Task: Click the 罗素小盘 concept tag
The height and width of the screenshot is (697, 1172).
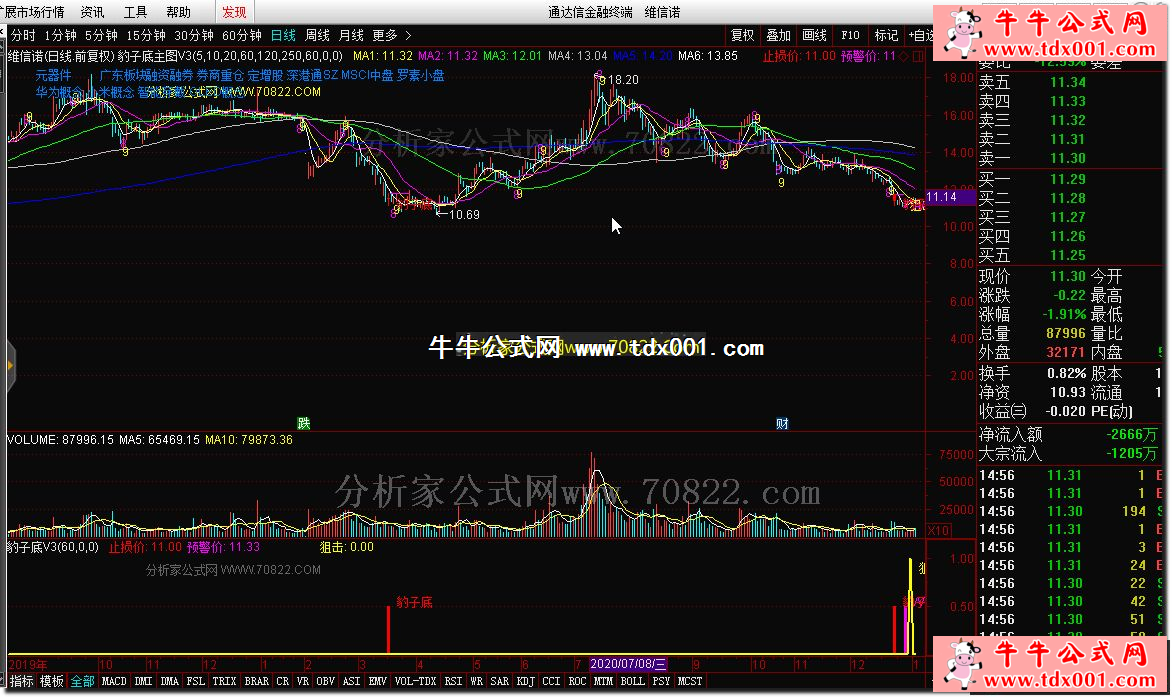Action: tap(421, 75)
